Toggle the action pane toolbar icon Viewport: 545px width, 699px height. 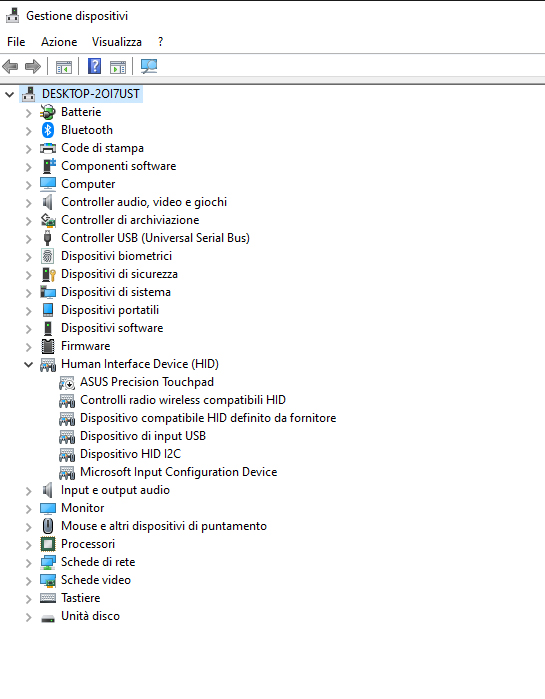pyautogui.click(x=118, y=67)
